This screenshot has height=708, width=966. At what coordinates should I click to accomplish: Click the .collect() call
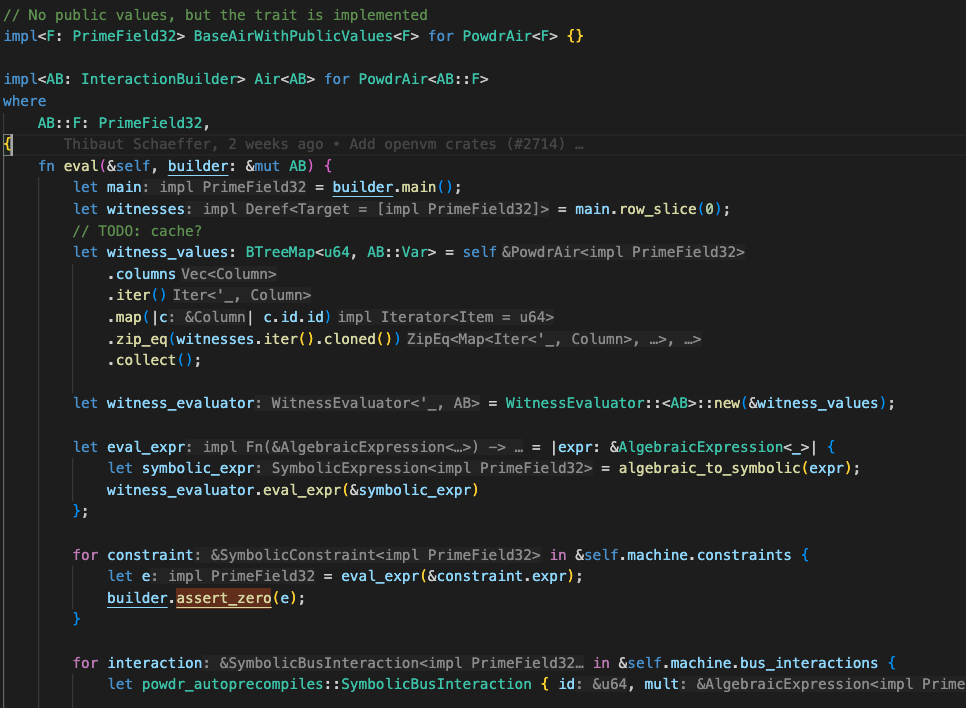coord(153,360)
